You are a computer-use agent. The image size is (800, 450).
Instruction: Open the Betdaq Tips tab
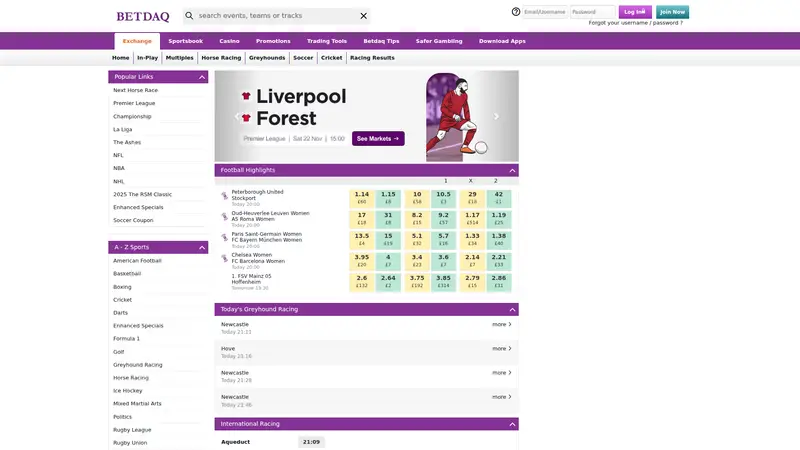[x=381, y=41]
